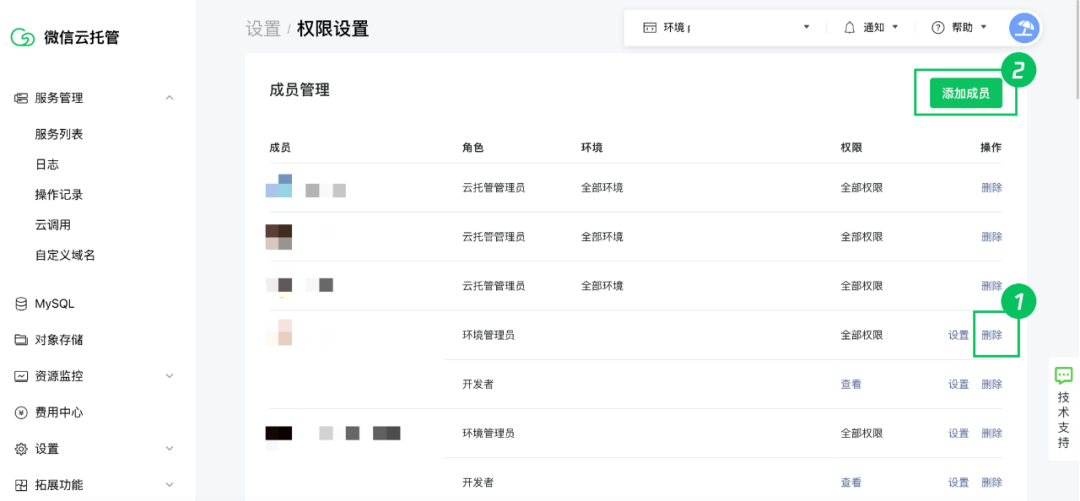Click 删除 in the first 云托管管理员 row

[x=992, y=187]
